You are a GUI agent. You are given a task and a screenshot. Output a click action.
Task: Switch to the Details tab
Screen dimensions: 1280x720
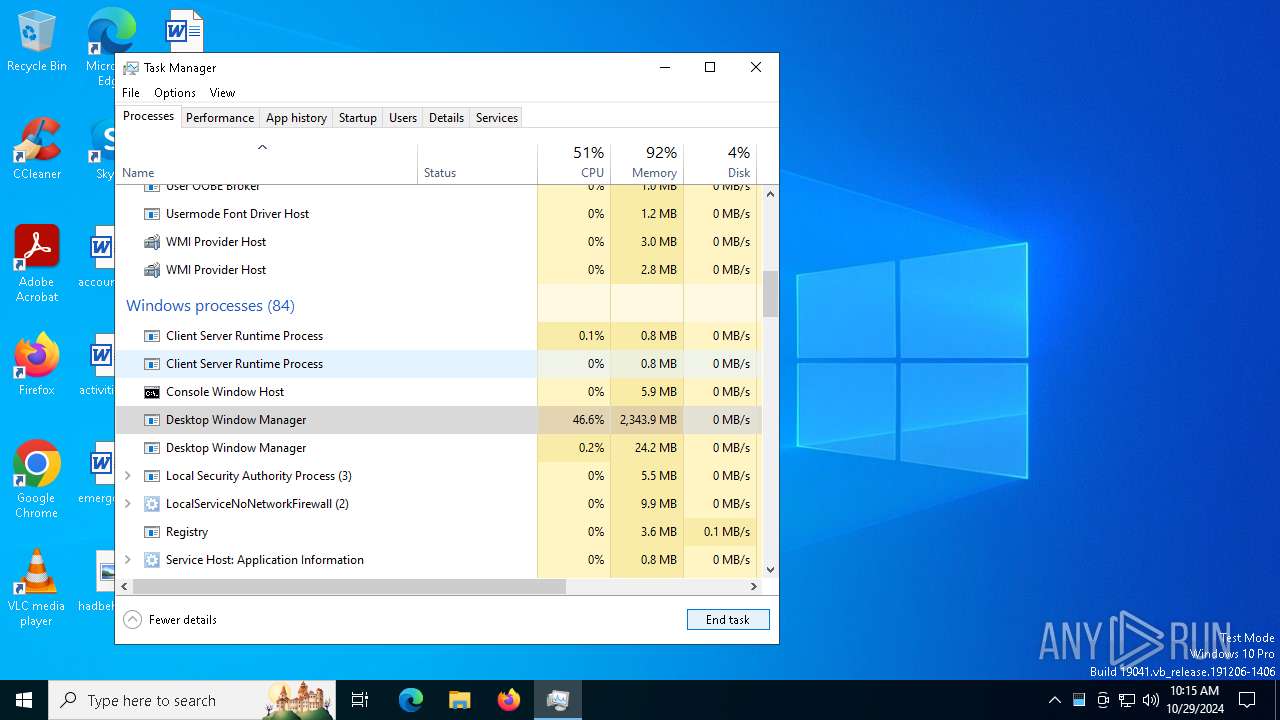pos(446,118)
